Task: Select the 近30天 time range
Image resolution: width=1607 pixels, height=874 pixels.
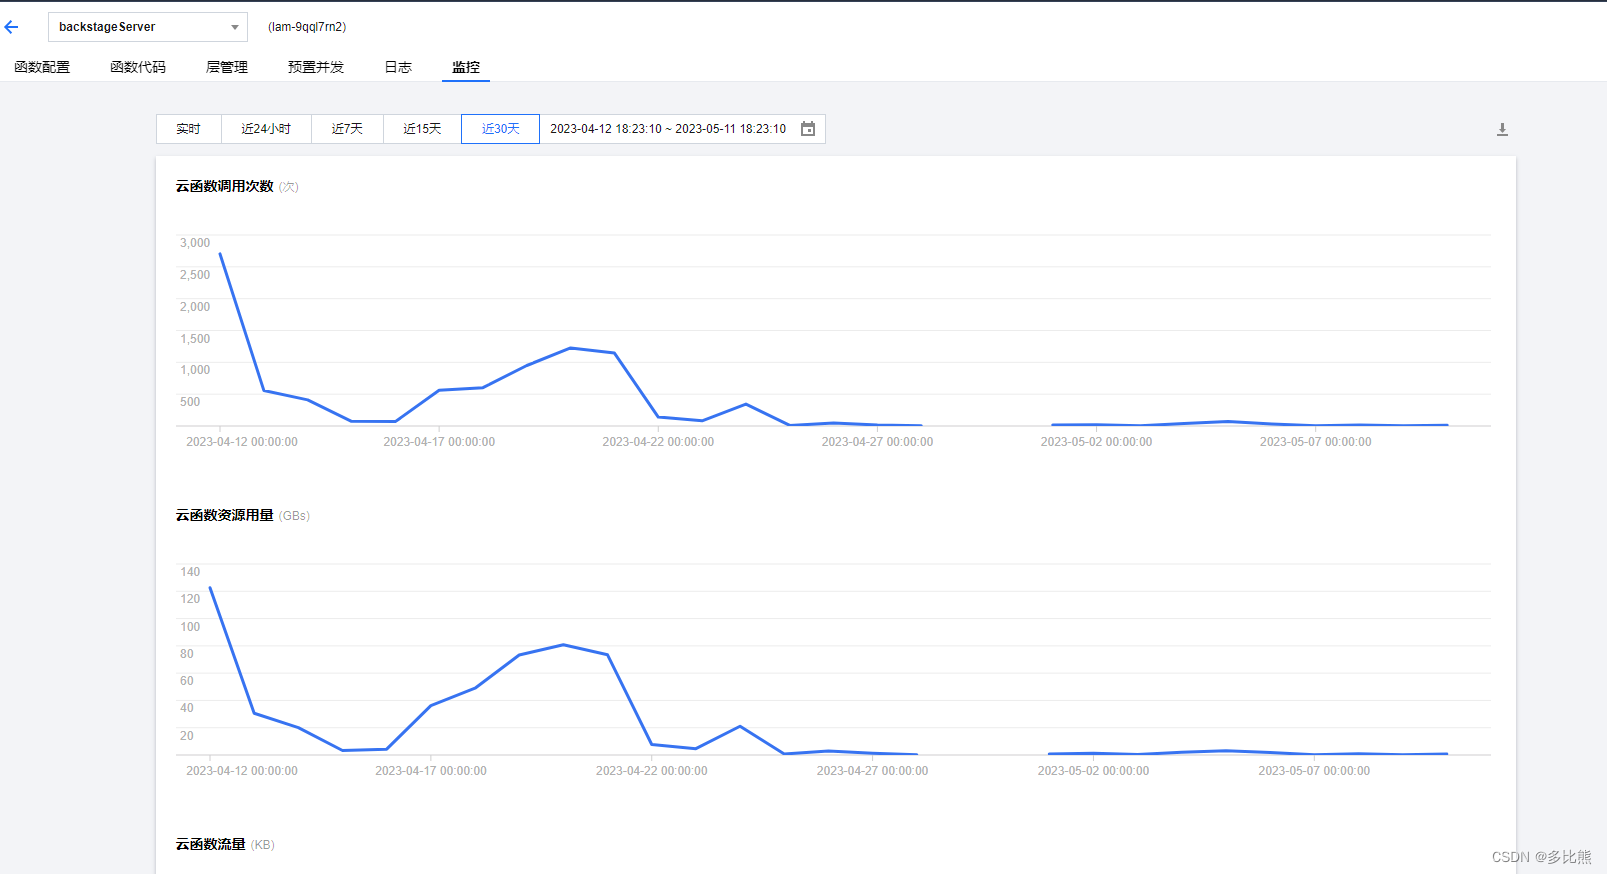Action: pos(500,129)
